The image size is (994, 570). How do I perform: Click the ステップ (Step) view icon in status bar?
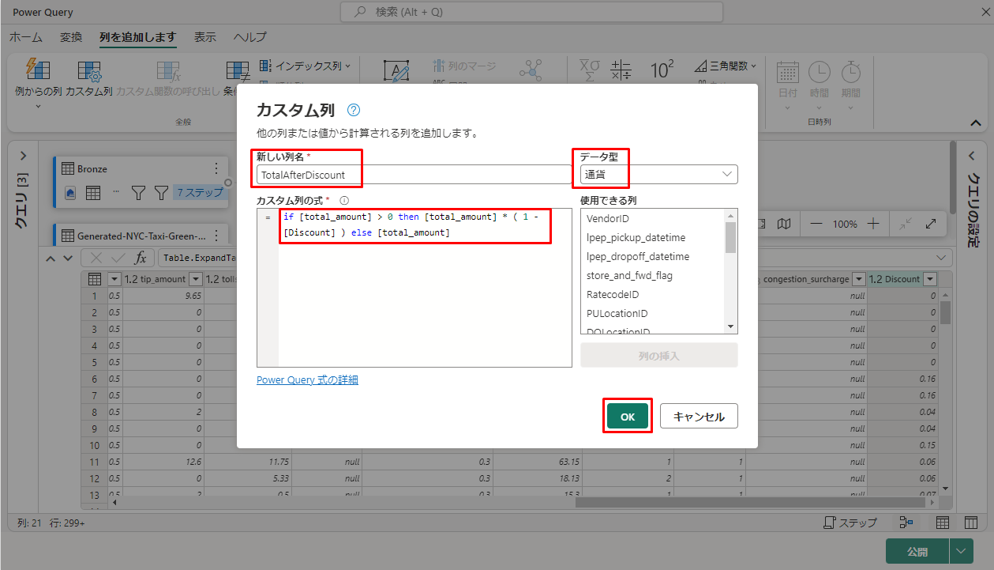849,522
